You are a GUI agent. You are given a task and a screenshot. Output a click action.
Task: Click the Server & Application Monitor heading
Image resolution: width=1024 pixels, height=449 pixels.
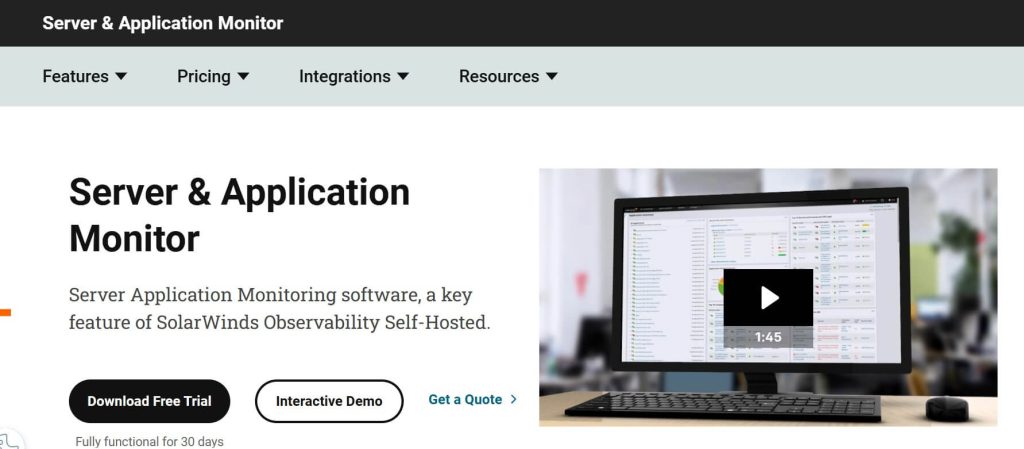pos(239,215)
